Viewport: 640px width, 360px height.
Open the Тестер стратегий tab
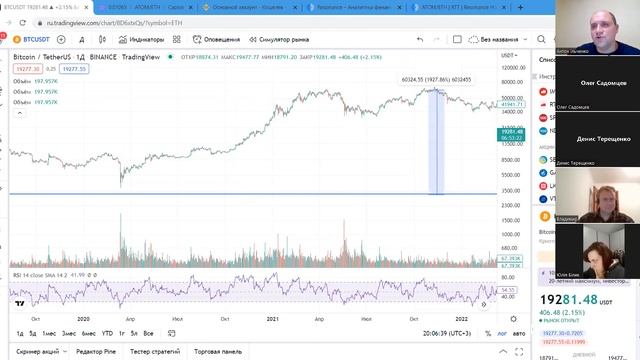point(155,351)
